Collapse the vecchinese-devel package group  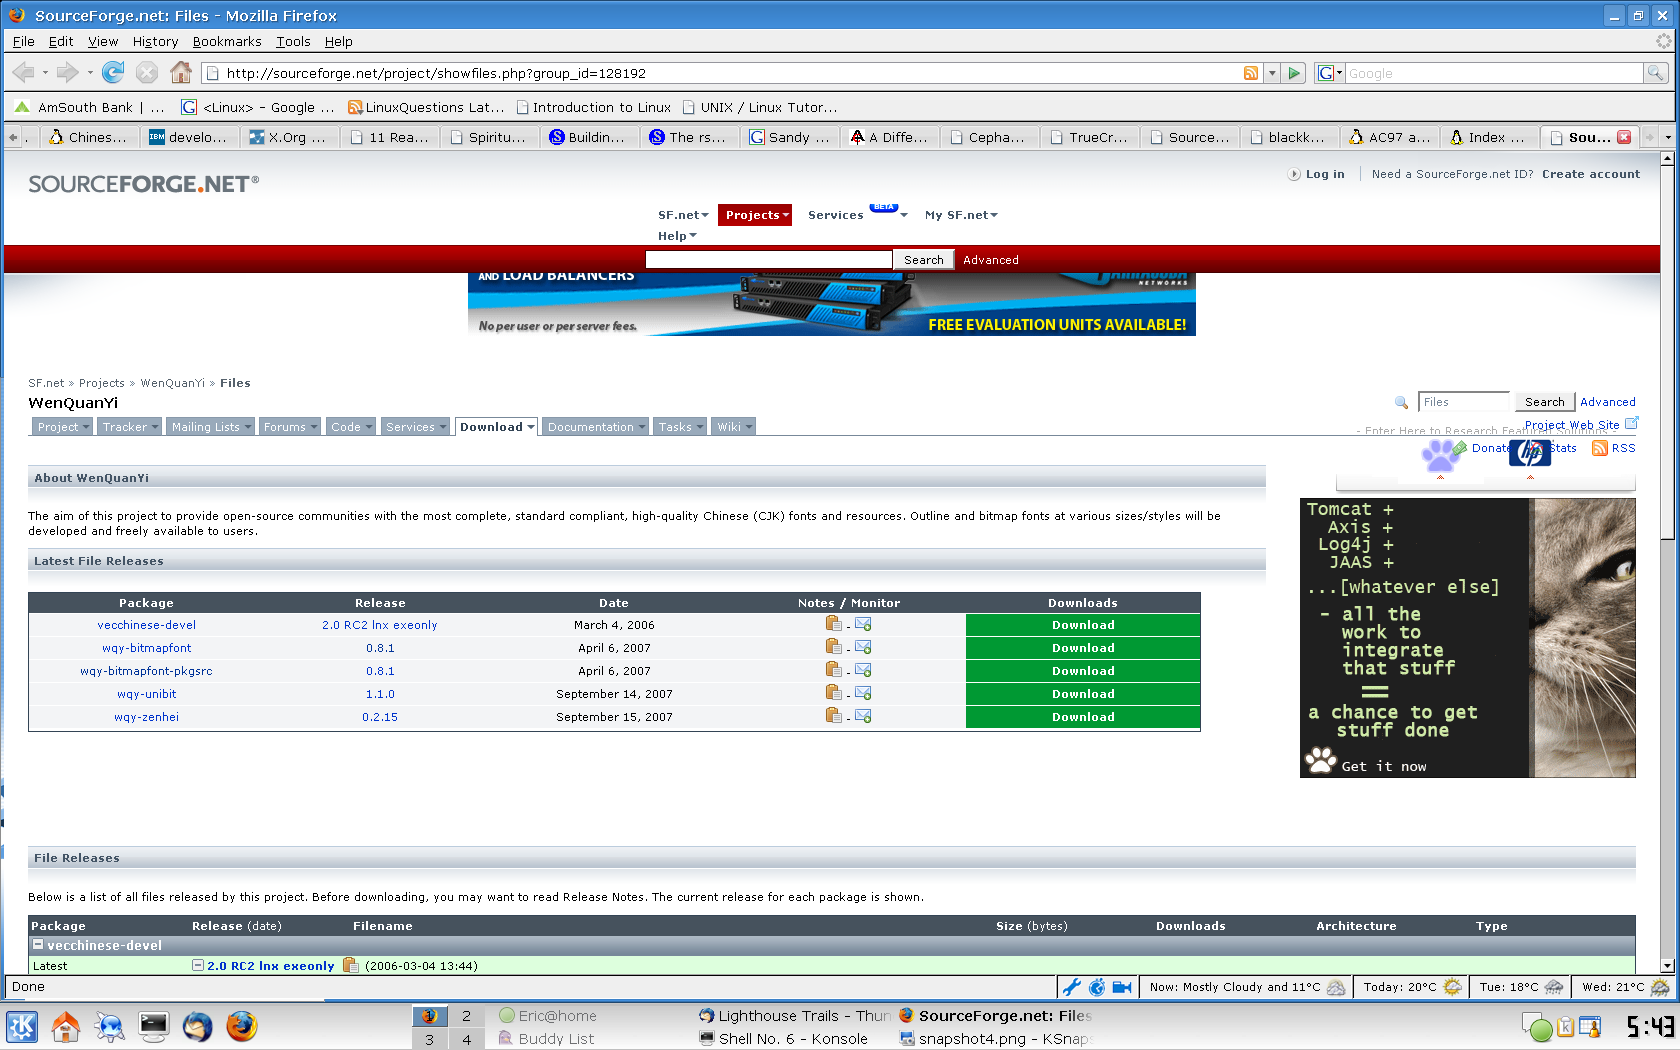(38, 944)
